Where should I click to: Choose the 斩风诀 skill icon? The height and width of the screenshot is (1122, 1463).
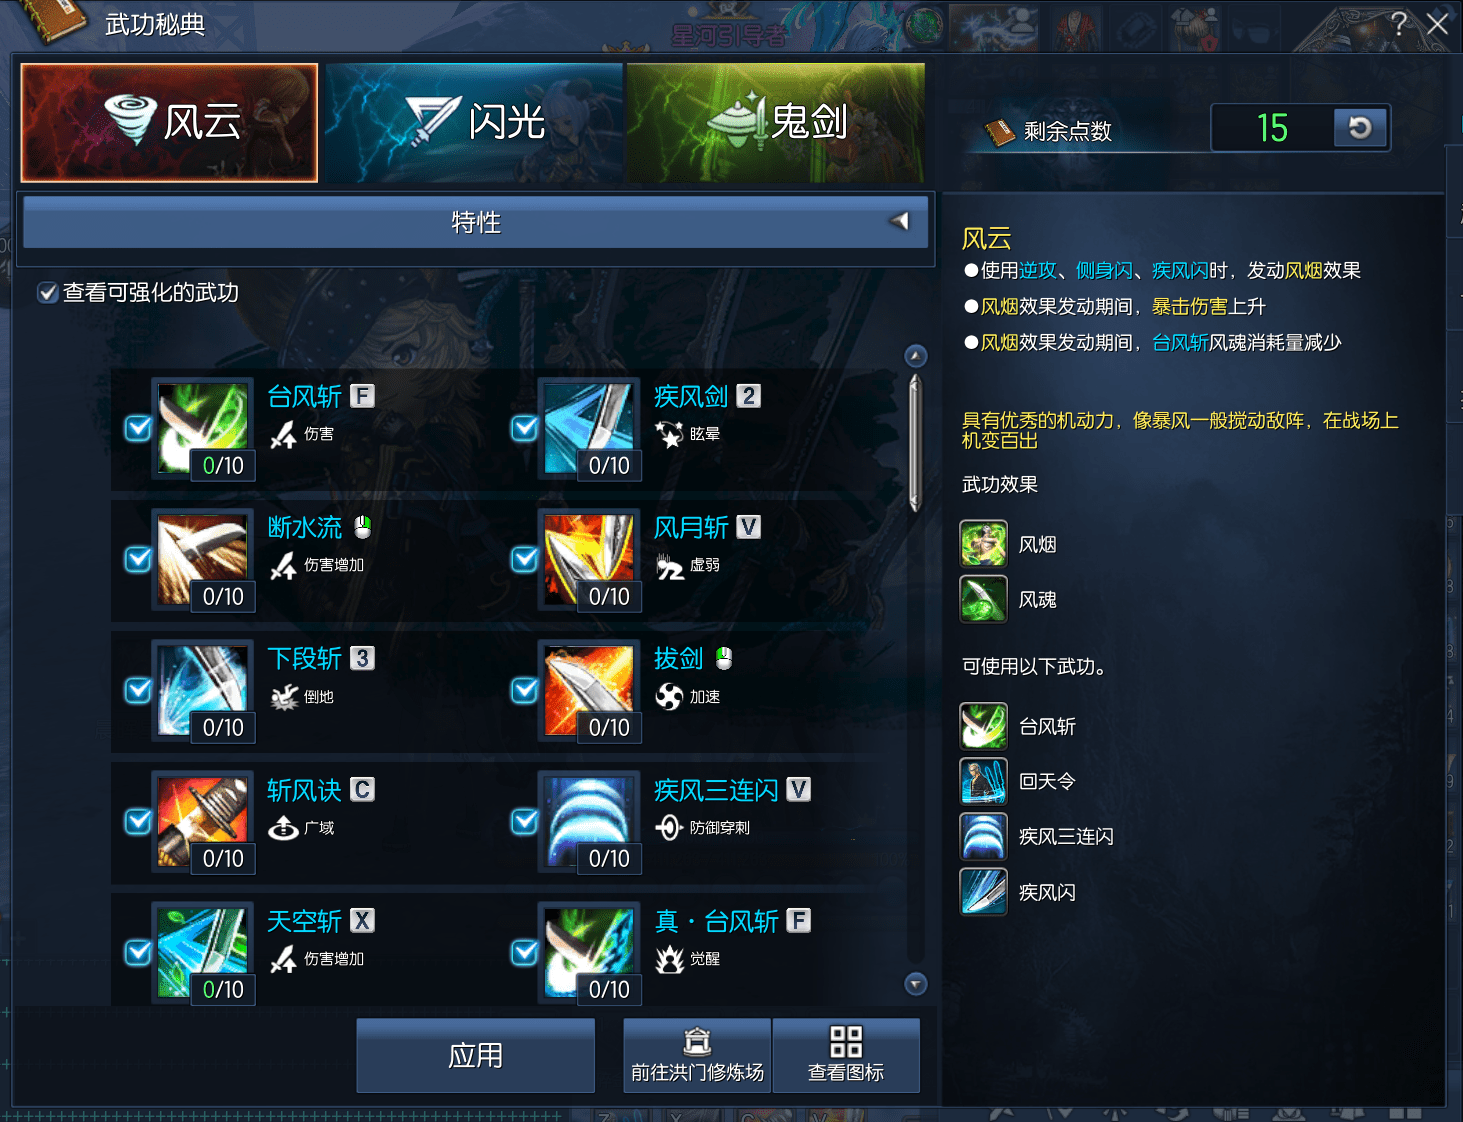click(x=203, y=822)
